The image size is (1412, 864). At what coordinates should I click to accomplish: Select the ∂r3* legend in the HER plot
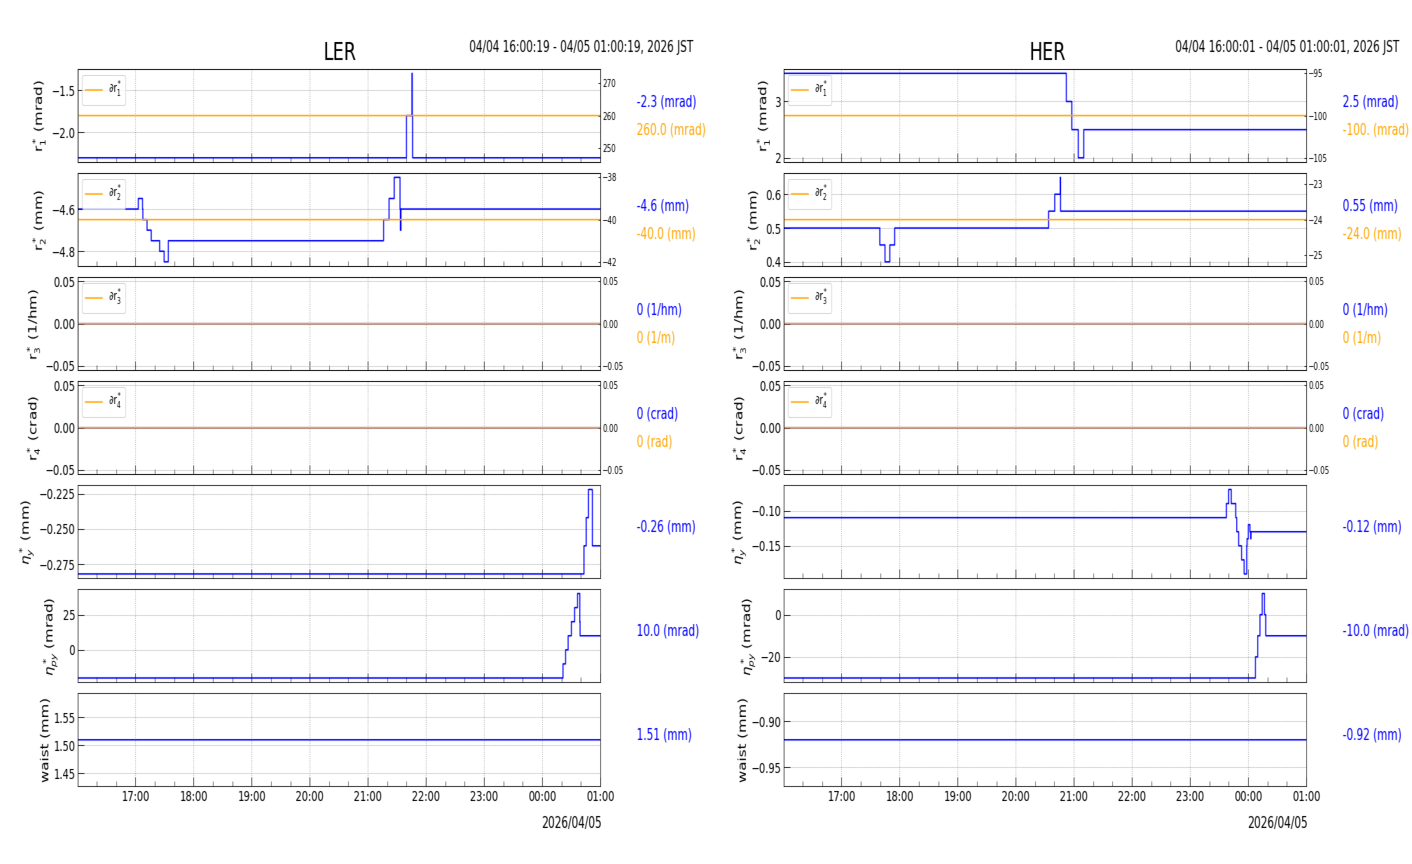[x=810, y=298]
